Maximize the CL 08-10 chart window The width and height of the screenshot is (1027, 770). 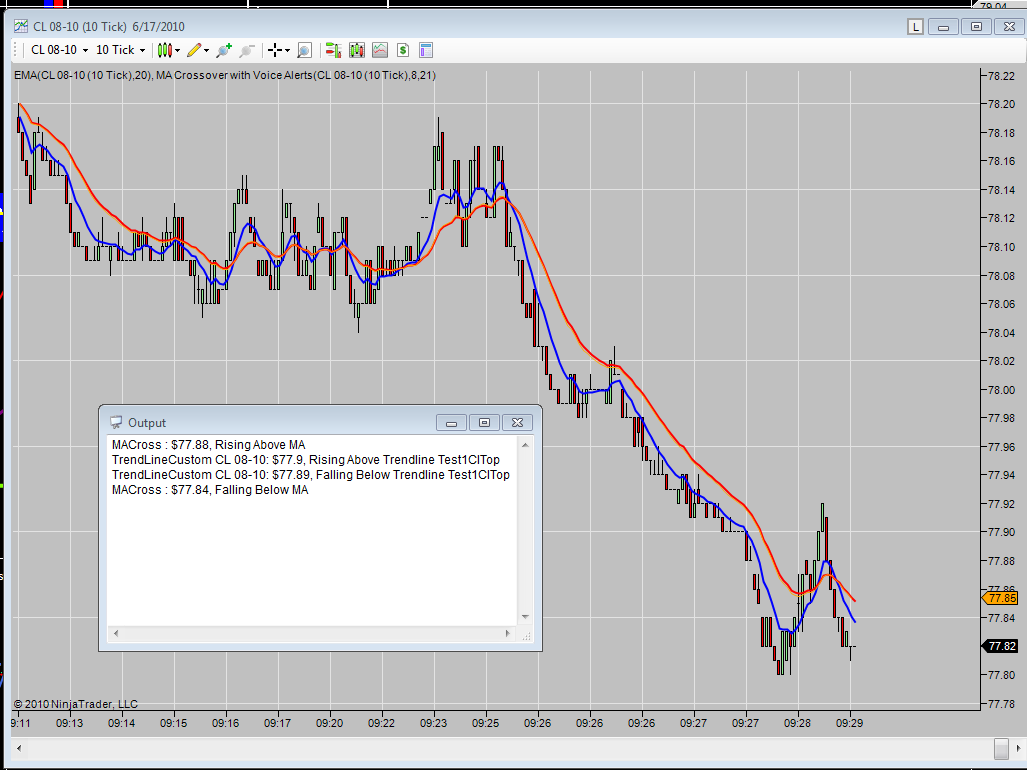click(976, 27)
